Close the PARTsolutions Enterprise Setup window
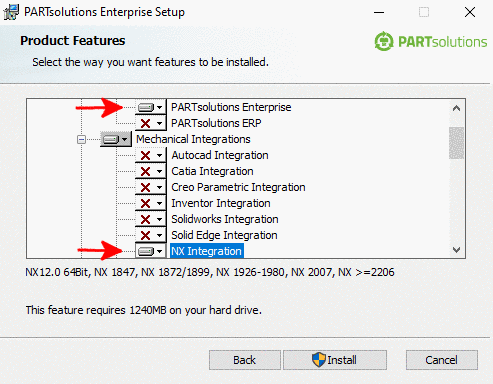 tap(470, 12)
